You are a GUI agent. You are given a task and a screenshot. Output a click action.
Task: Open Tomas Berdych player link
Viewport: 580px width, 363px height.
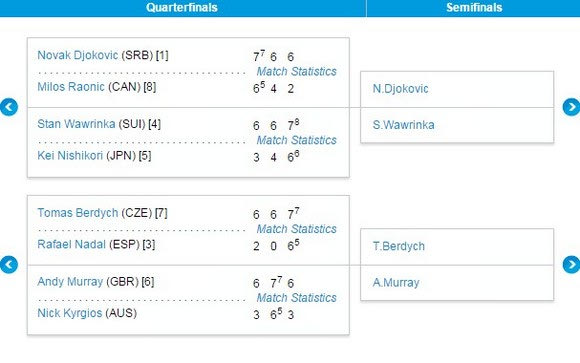78,213
